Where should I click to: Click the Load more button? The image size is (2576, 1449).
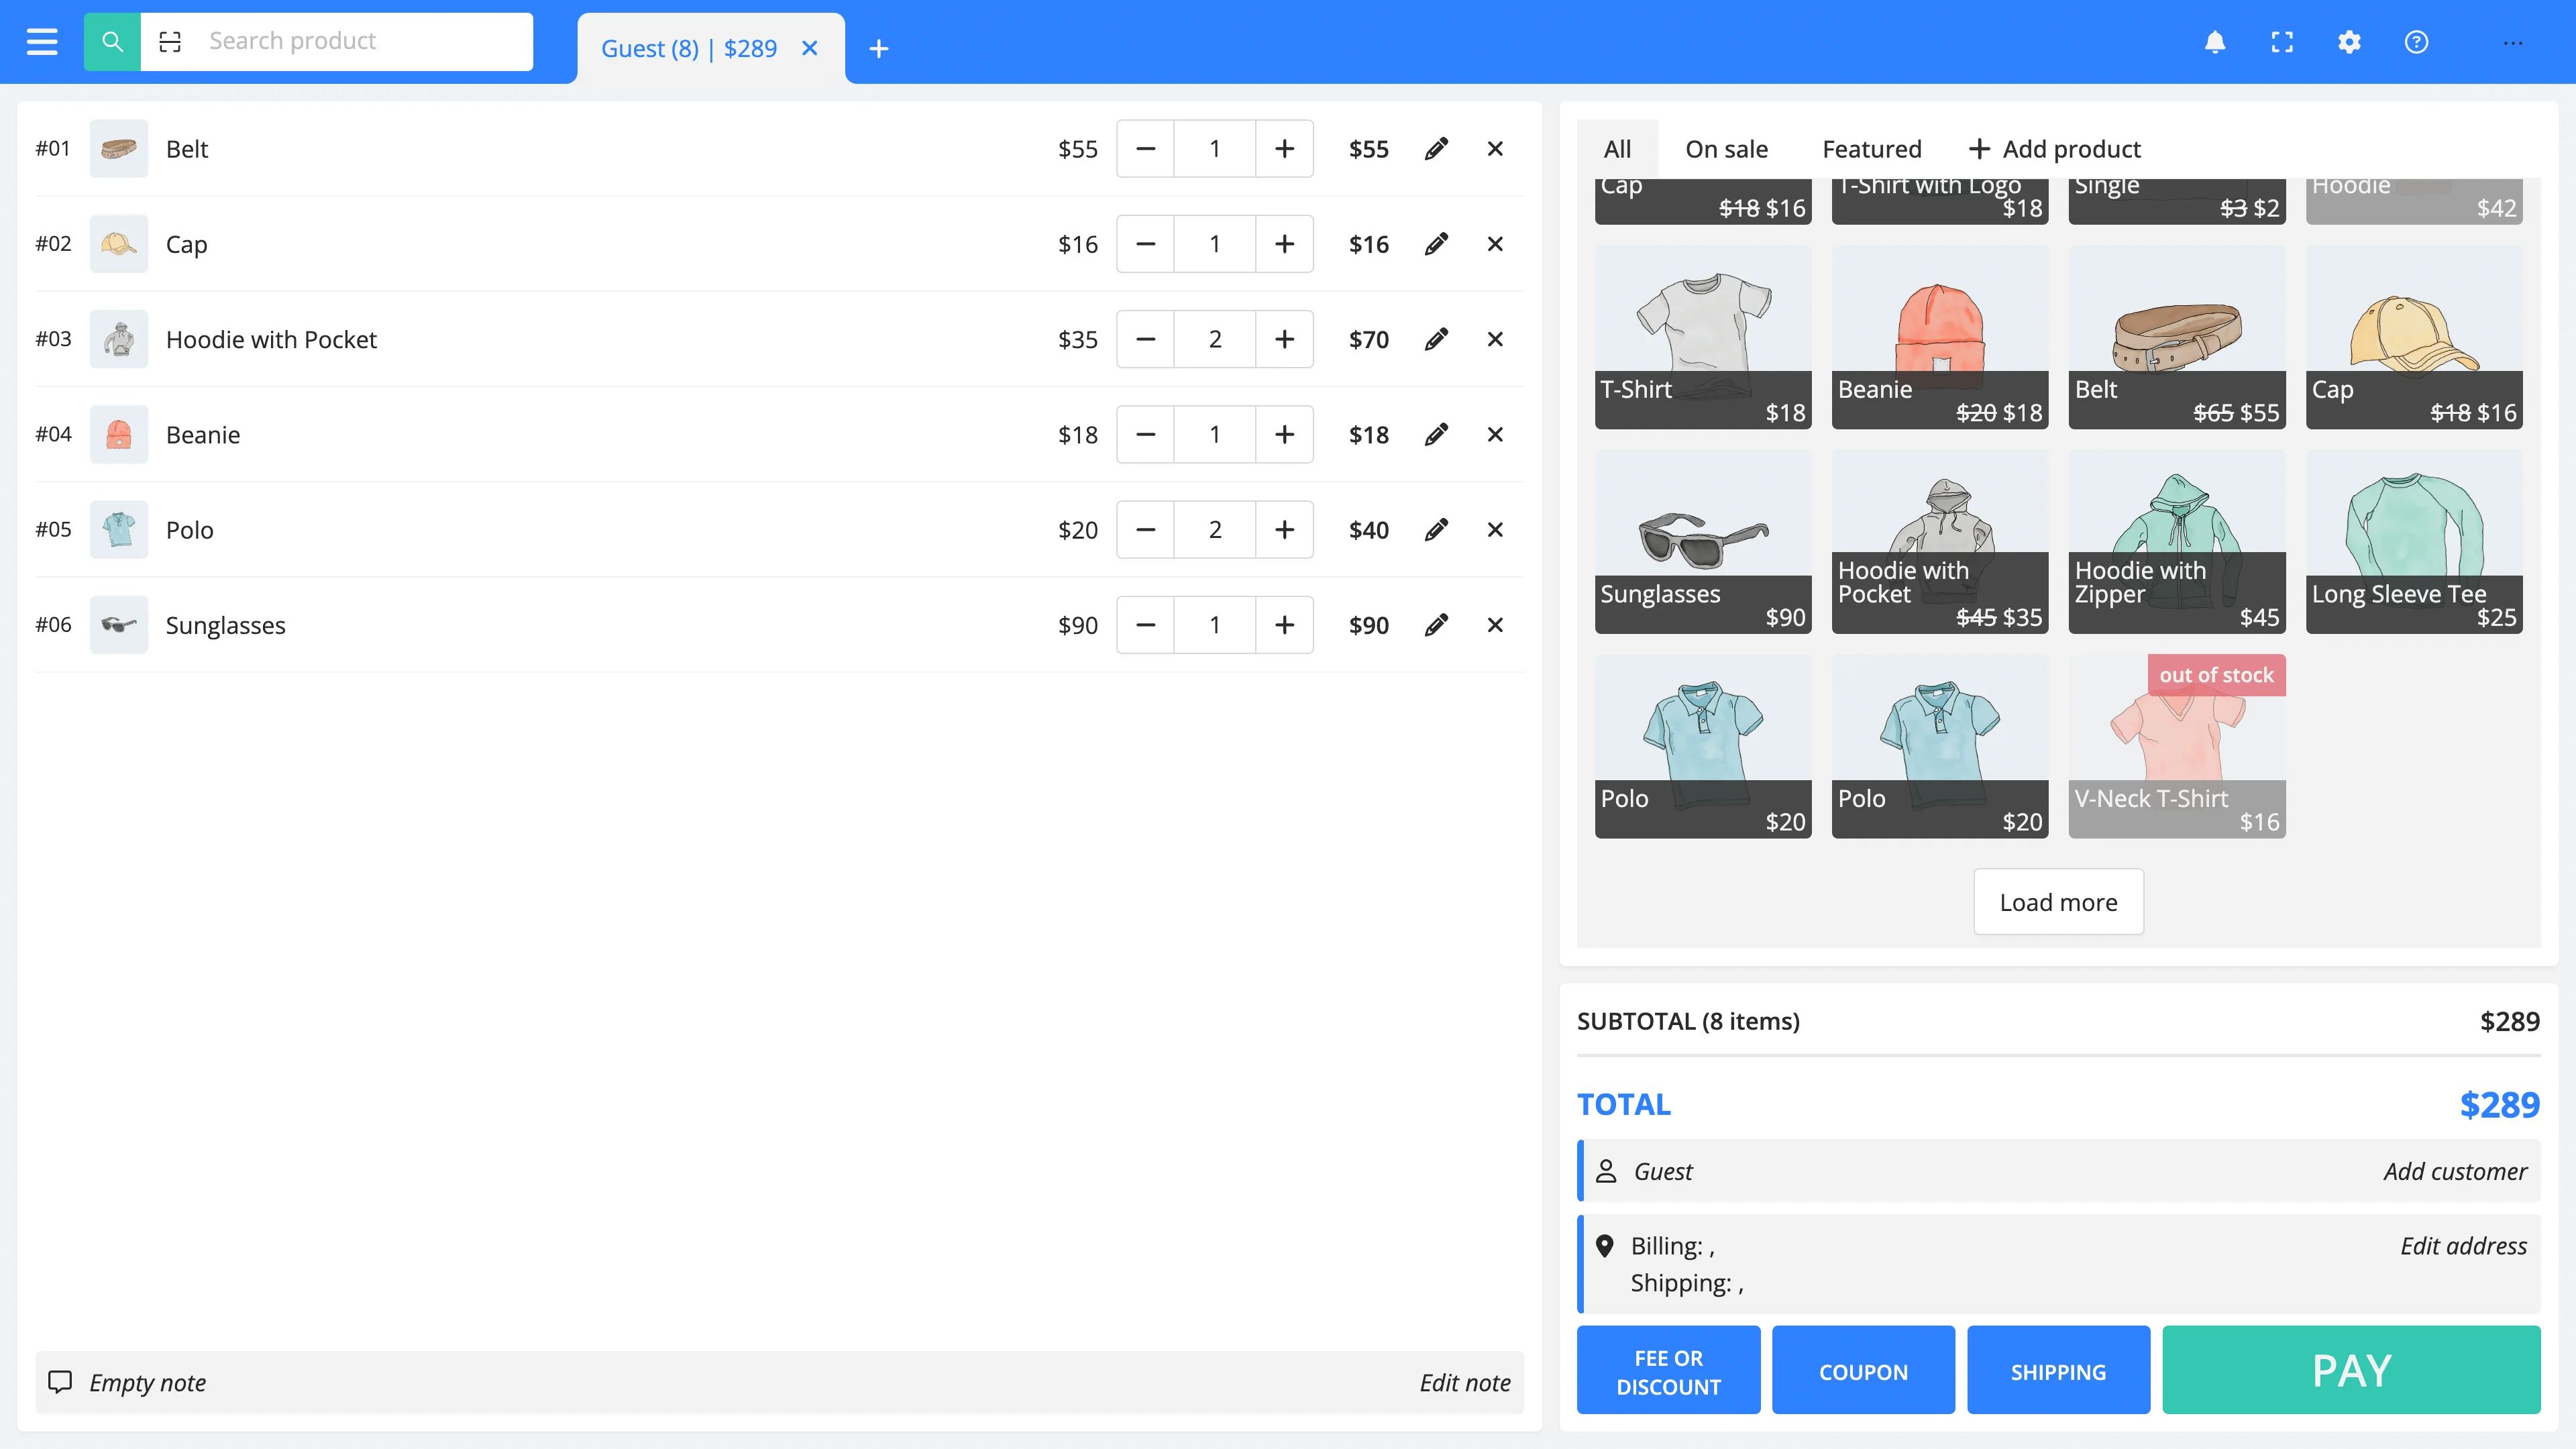tap(2058, 902)
